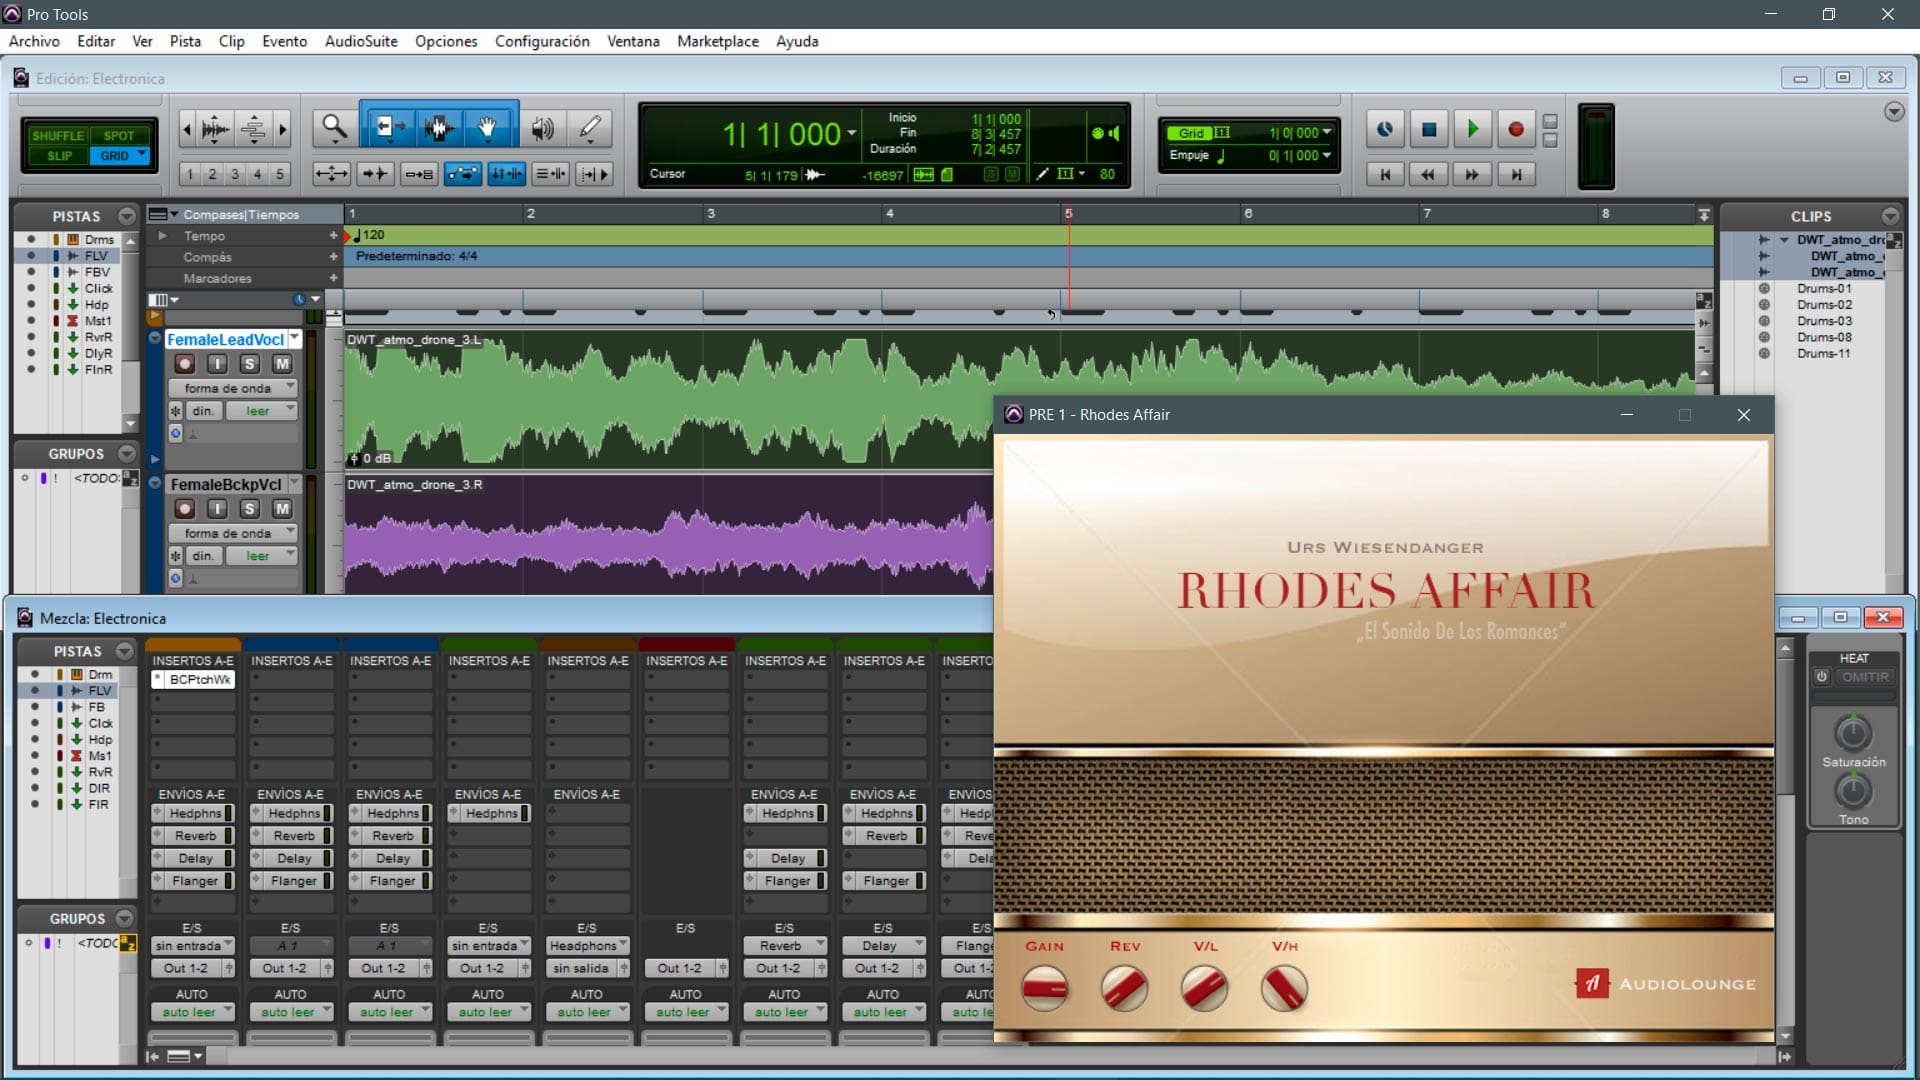Image resolution: width=1920 pixels, height=1080 pixels.
Task: Enable Slip edit mode
Action: (x=59, y=156)
